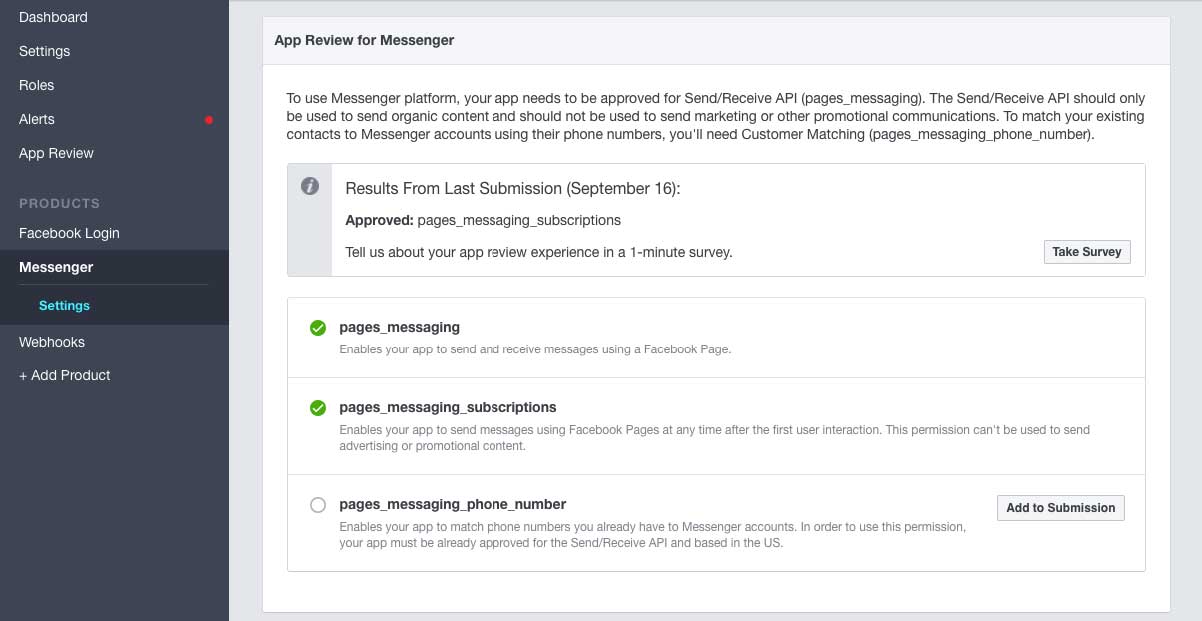
Task: Go to Roles in the sidebar
Action: click(37, 85)
